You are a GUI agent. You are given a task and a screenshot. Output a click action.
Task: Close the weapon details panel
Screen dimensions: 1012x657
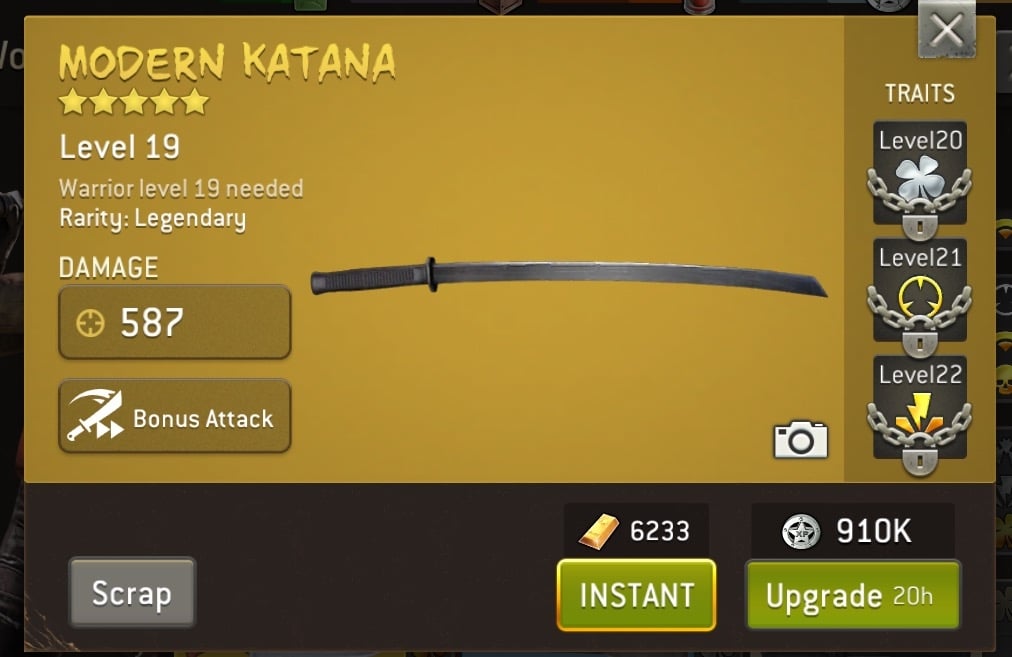click(947, 30)
